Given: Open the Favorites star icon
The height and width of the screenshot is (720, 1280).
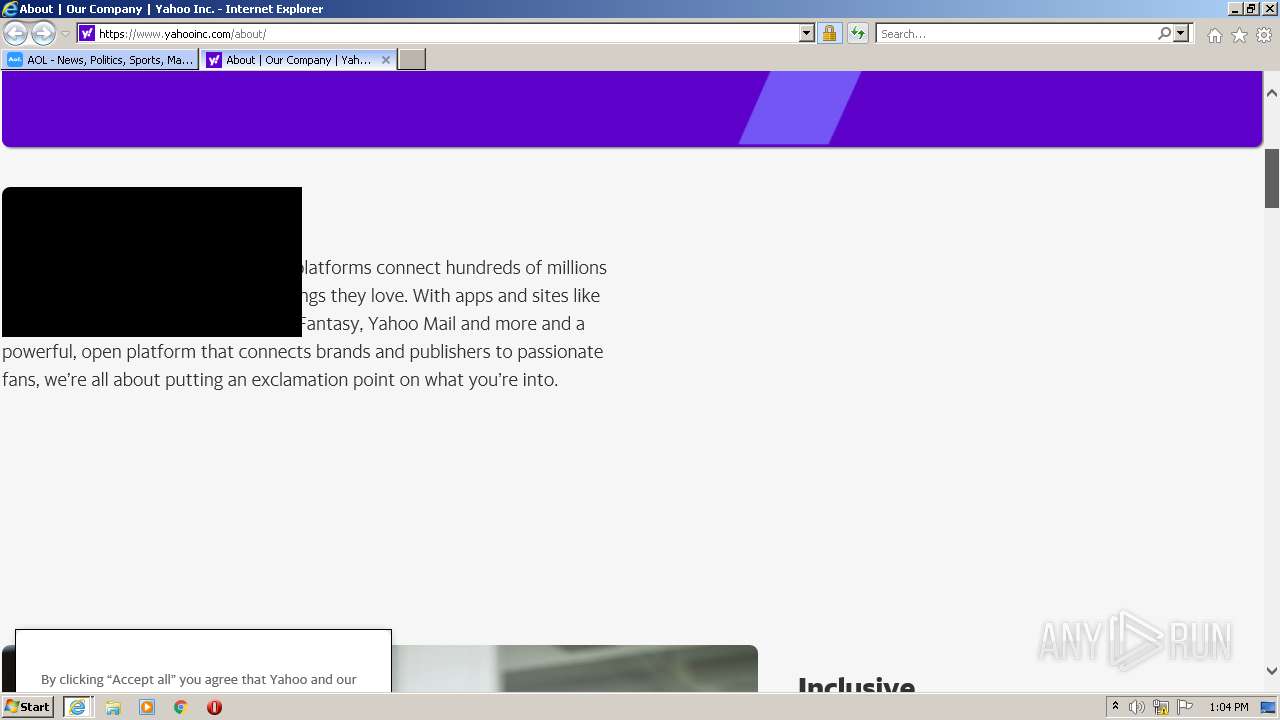Looking at the screenshot, I should (x=1239, y=35).
